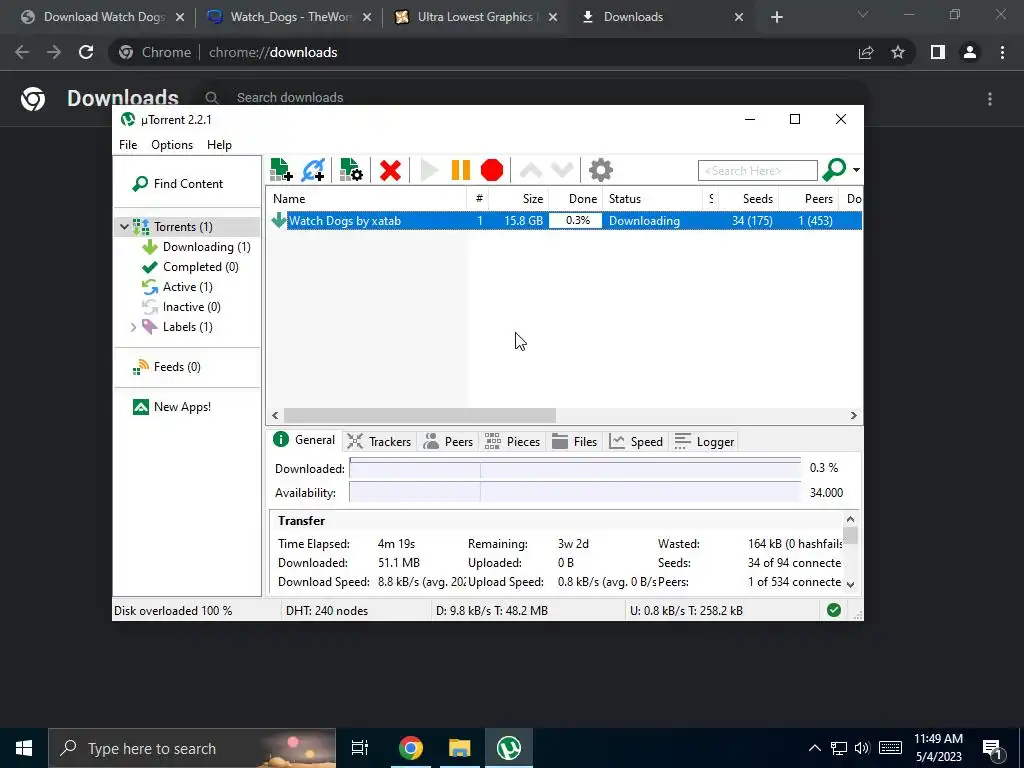Image resolution: width=1024 pixels, height=768 pixels.
Task: Select Torrents (1) category
Action: [x=183, y=227]
